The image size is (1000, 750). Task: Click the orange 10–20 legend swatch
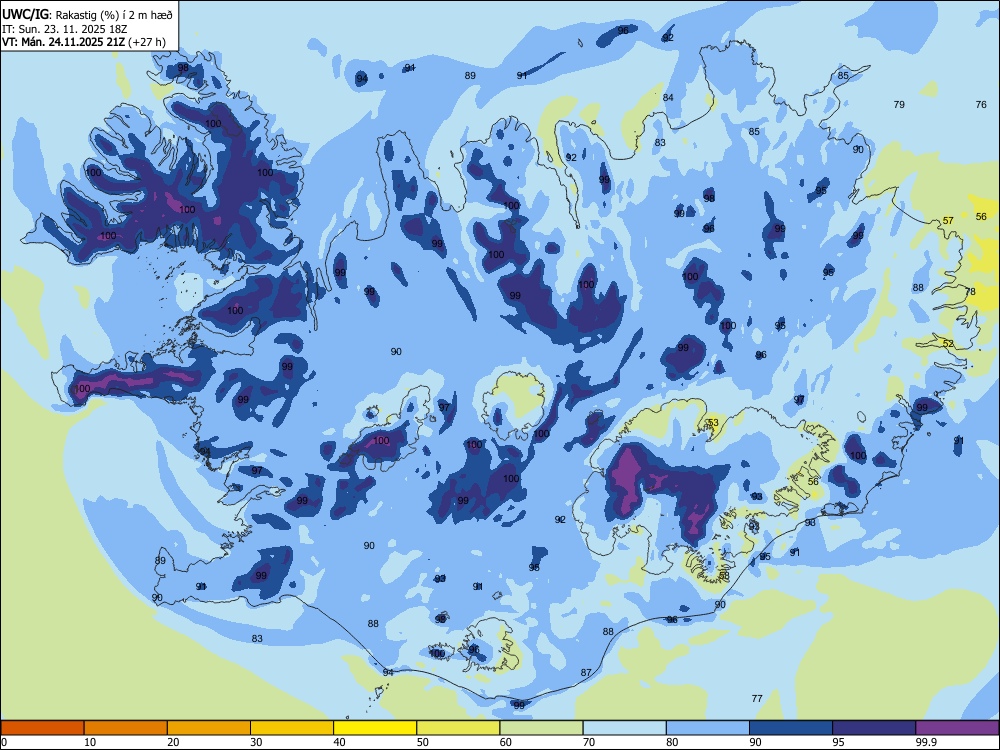[126, 728]
